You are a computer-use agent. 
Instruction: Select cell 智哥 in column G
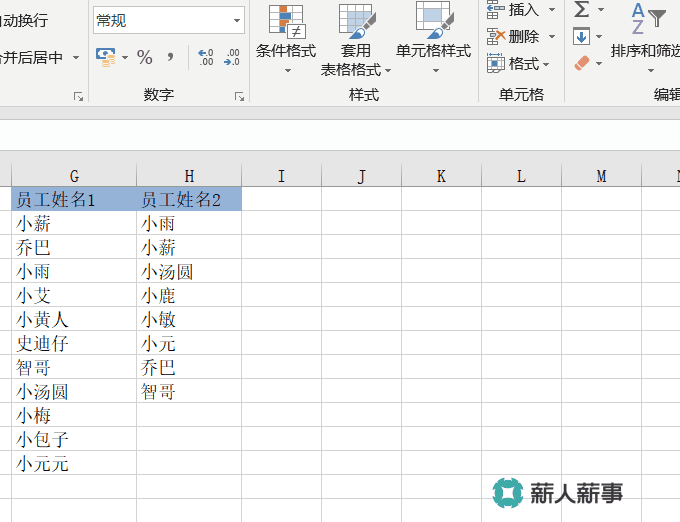click(x=74, y=367)
